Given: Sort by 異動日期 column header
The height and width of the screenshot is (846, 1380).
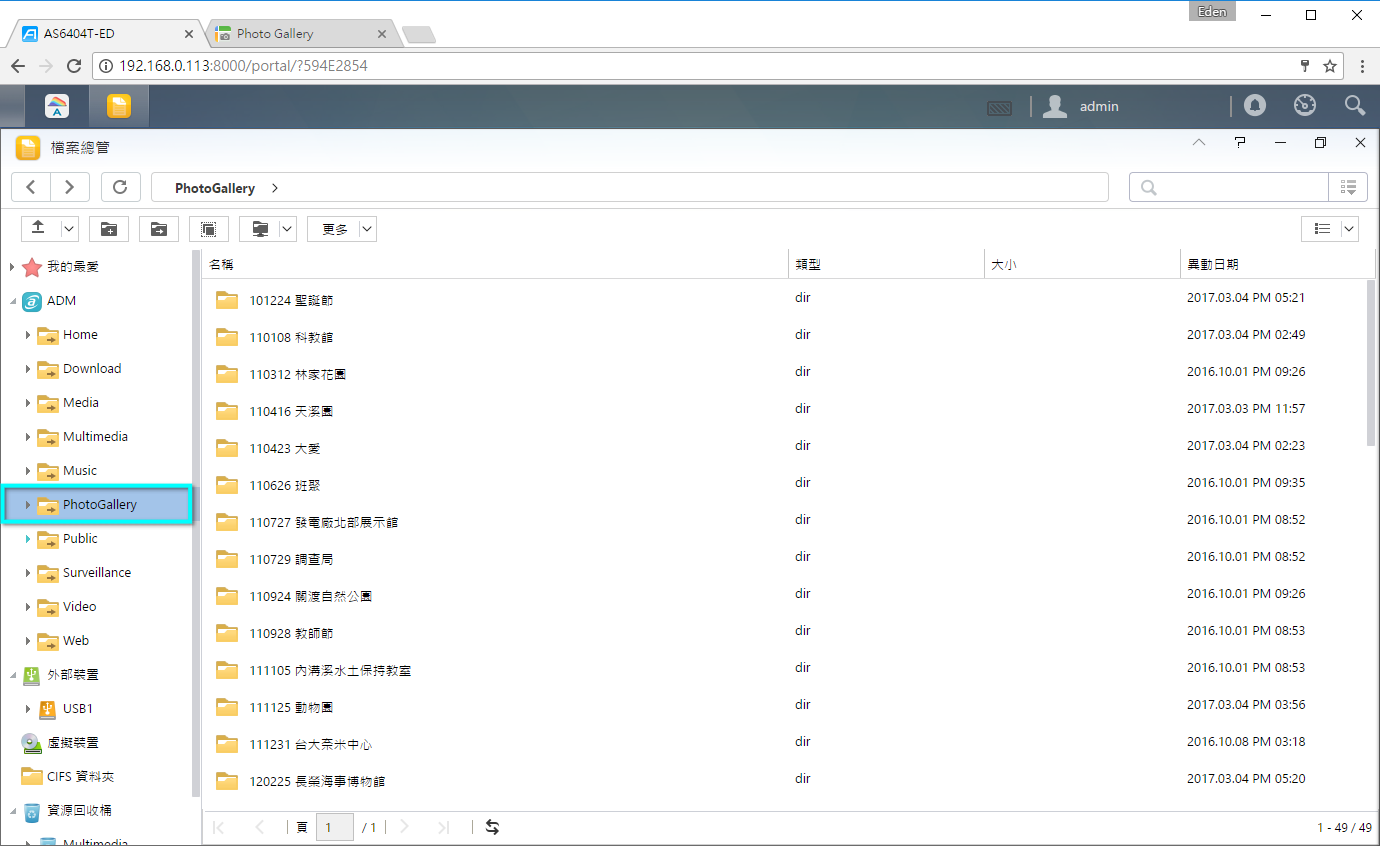Looking at the screenshot, I should click(1277, 264).
